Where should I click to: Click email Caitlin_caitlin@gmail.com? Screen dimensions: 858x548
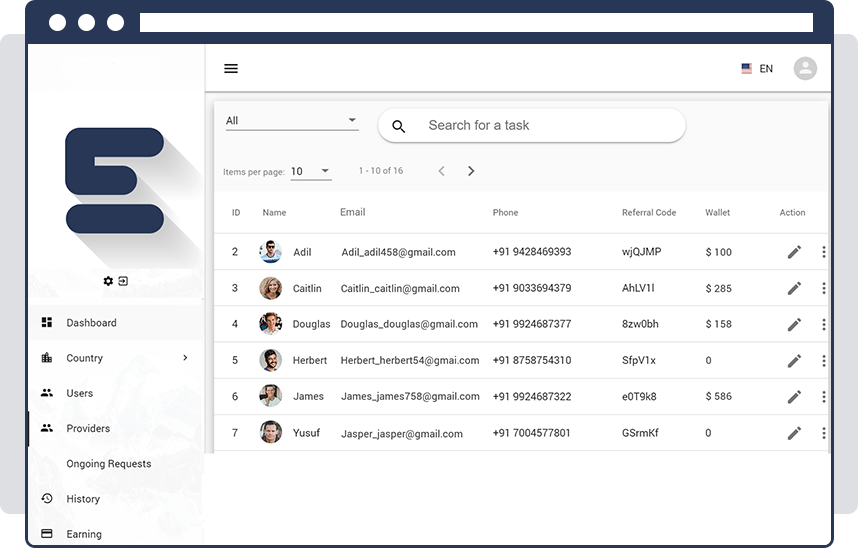click(x=400, y=289)
